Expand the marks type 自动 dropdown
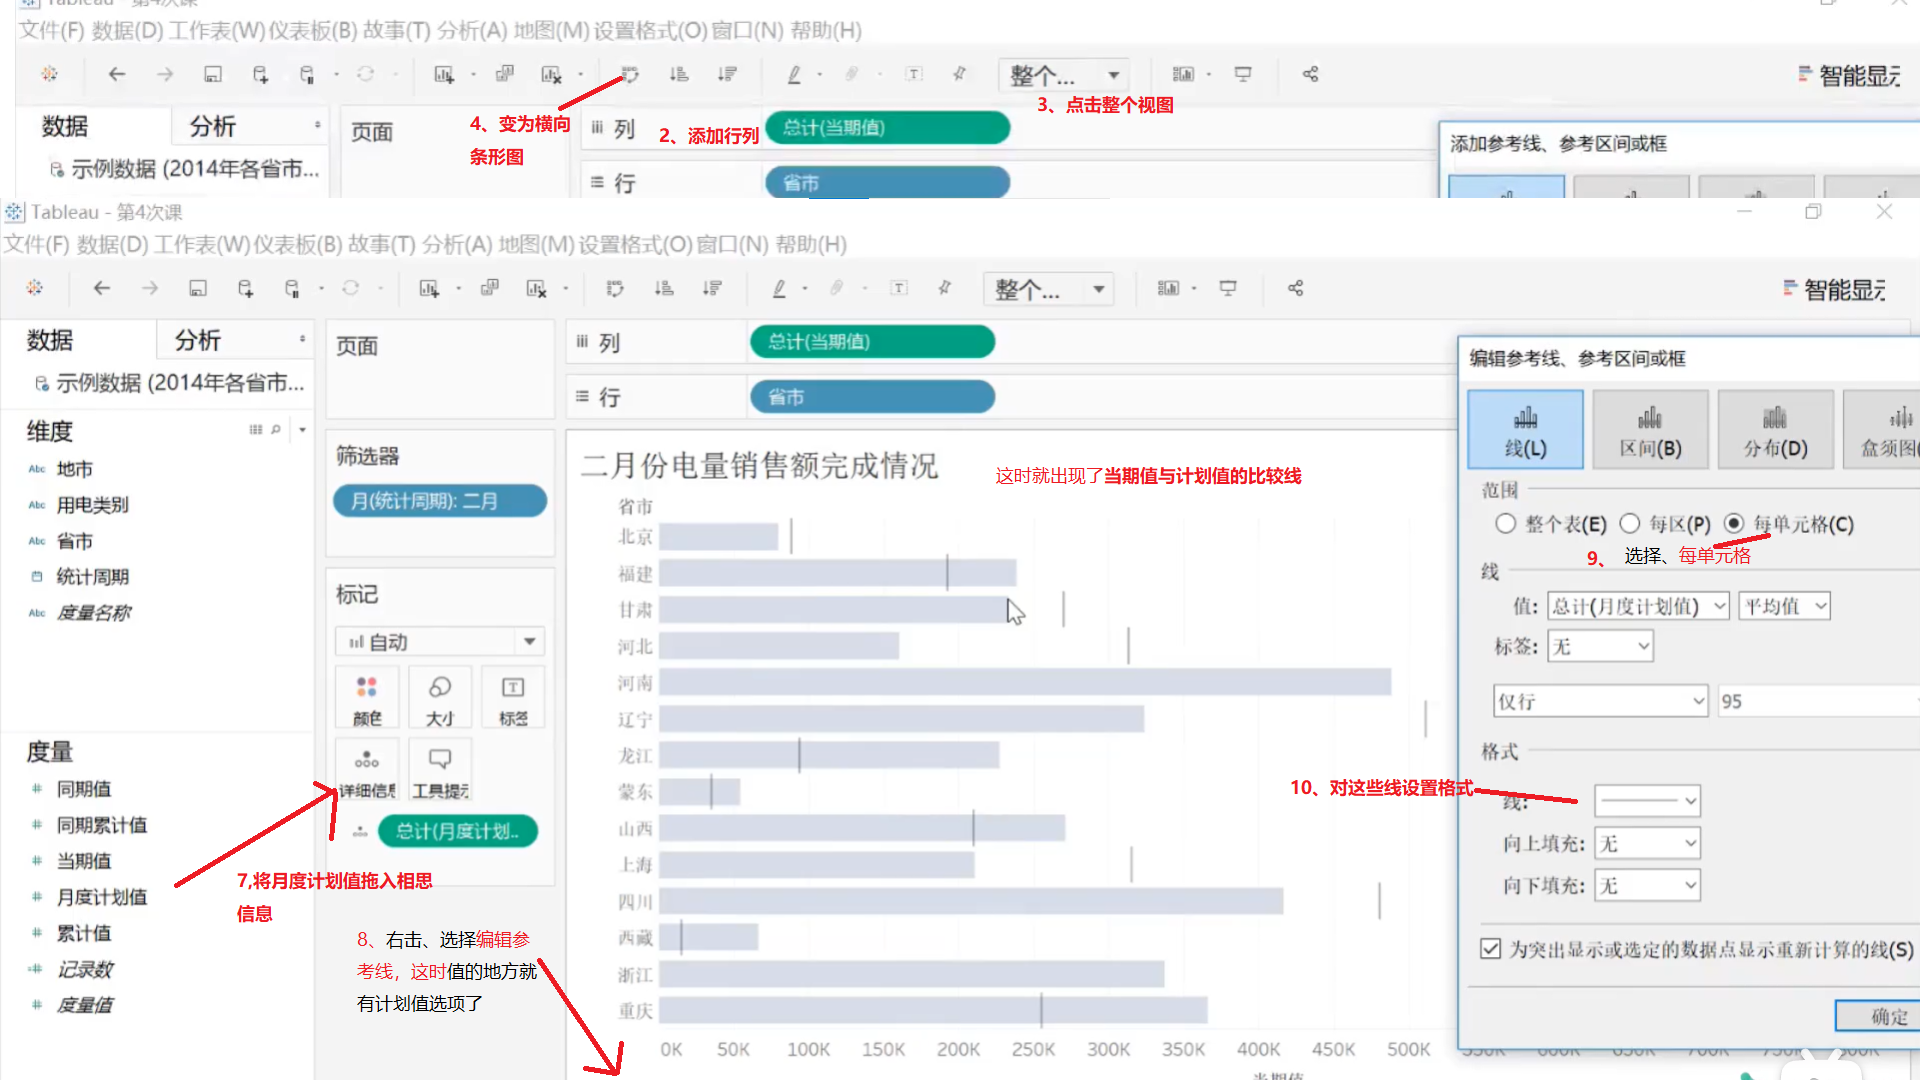 529,641
